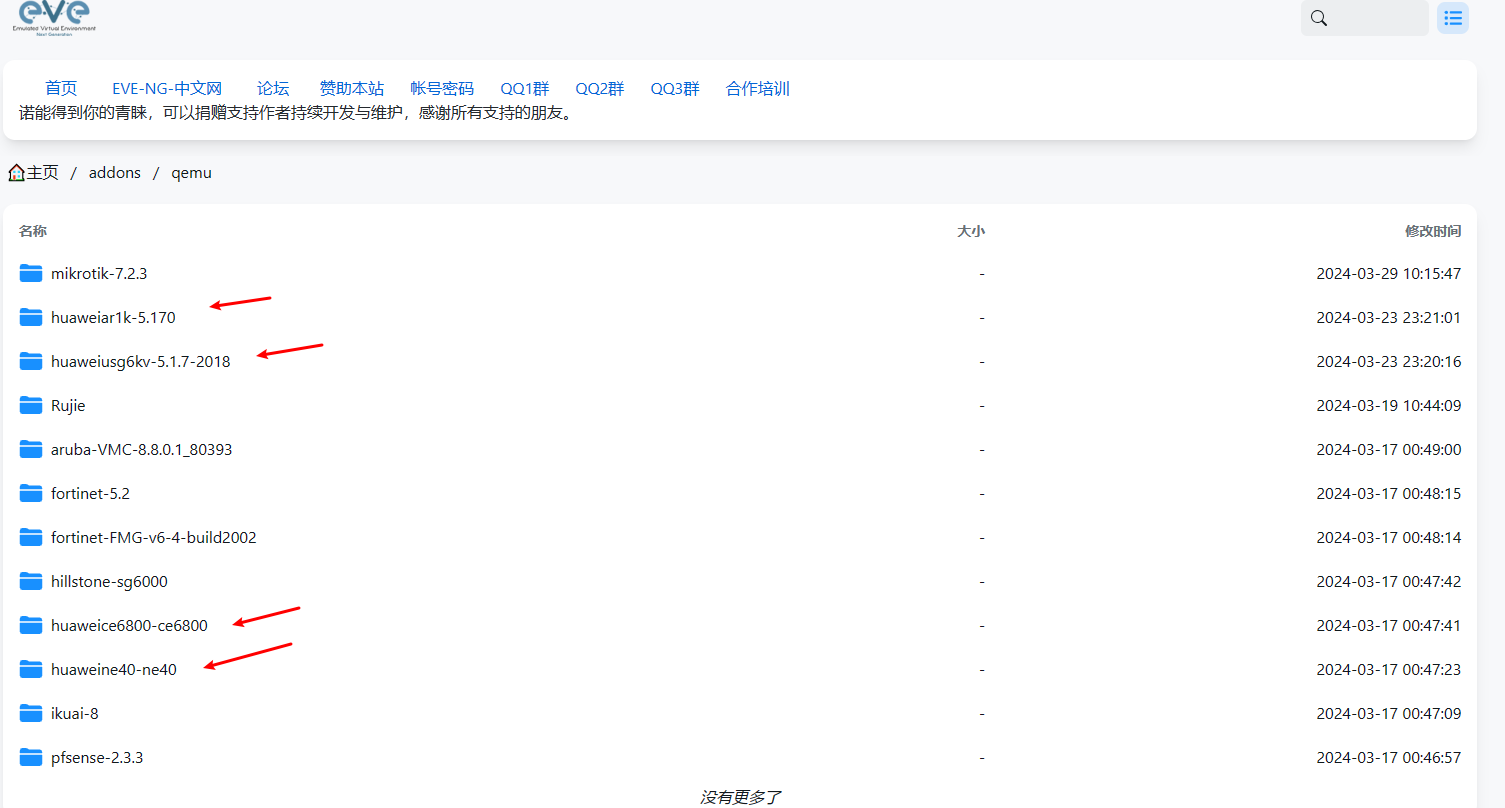Click the folder icon for huaweiar1k-5.170
1505x808 pixels.
pyautogui.click(x=31, y=317)
